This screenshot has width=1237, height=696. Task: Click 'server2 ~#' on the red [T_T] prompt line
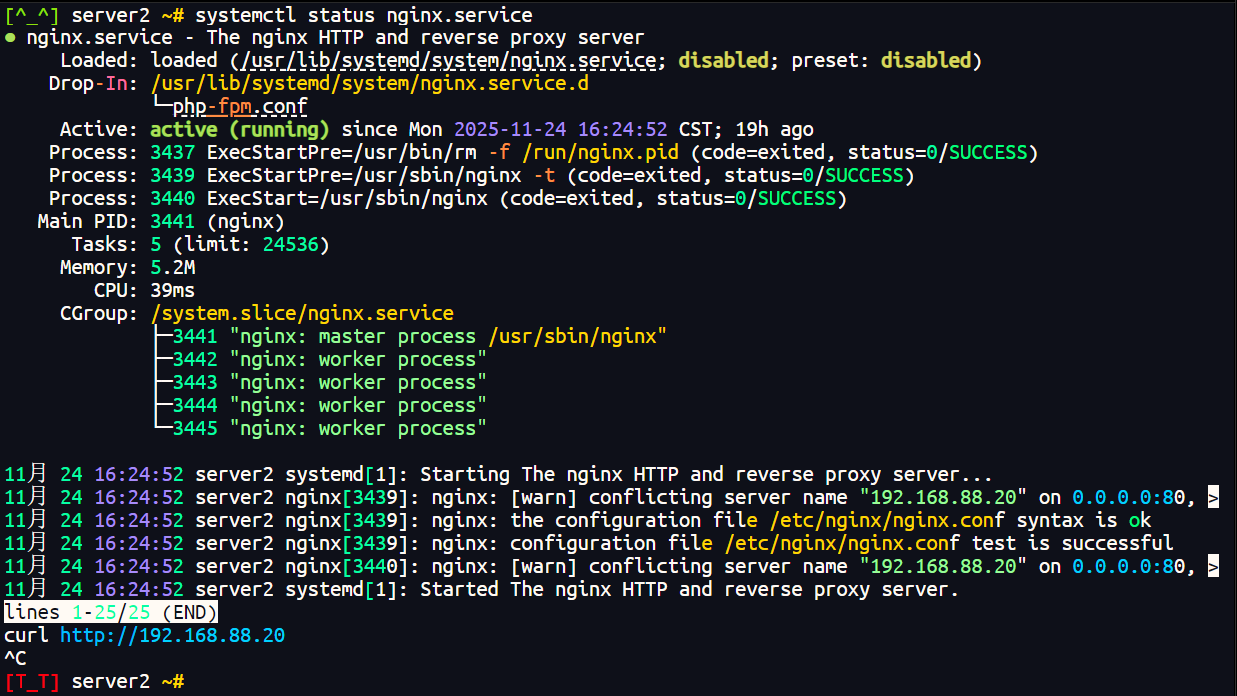128,681
